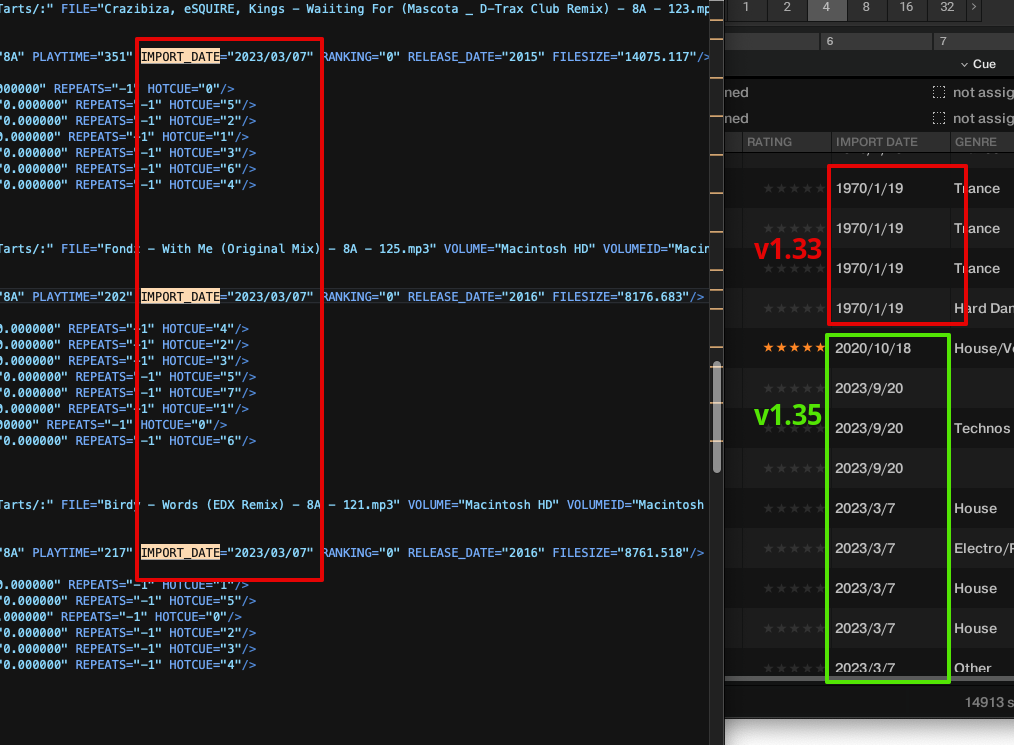The height and width of the screenshot is (745, 1014).
Task: Choose loop size 16
Action: click(x=906, y=8)
